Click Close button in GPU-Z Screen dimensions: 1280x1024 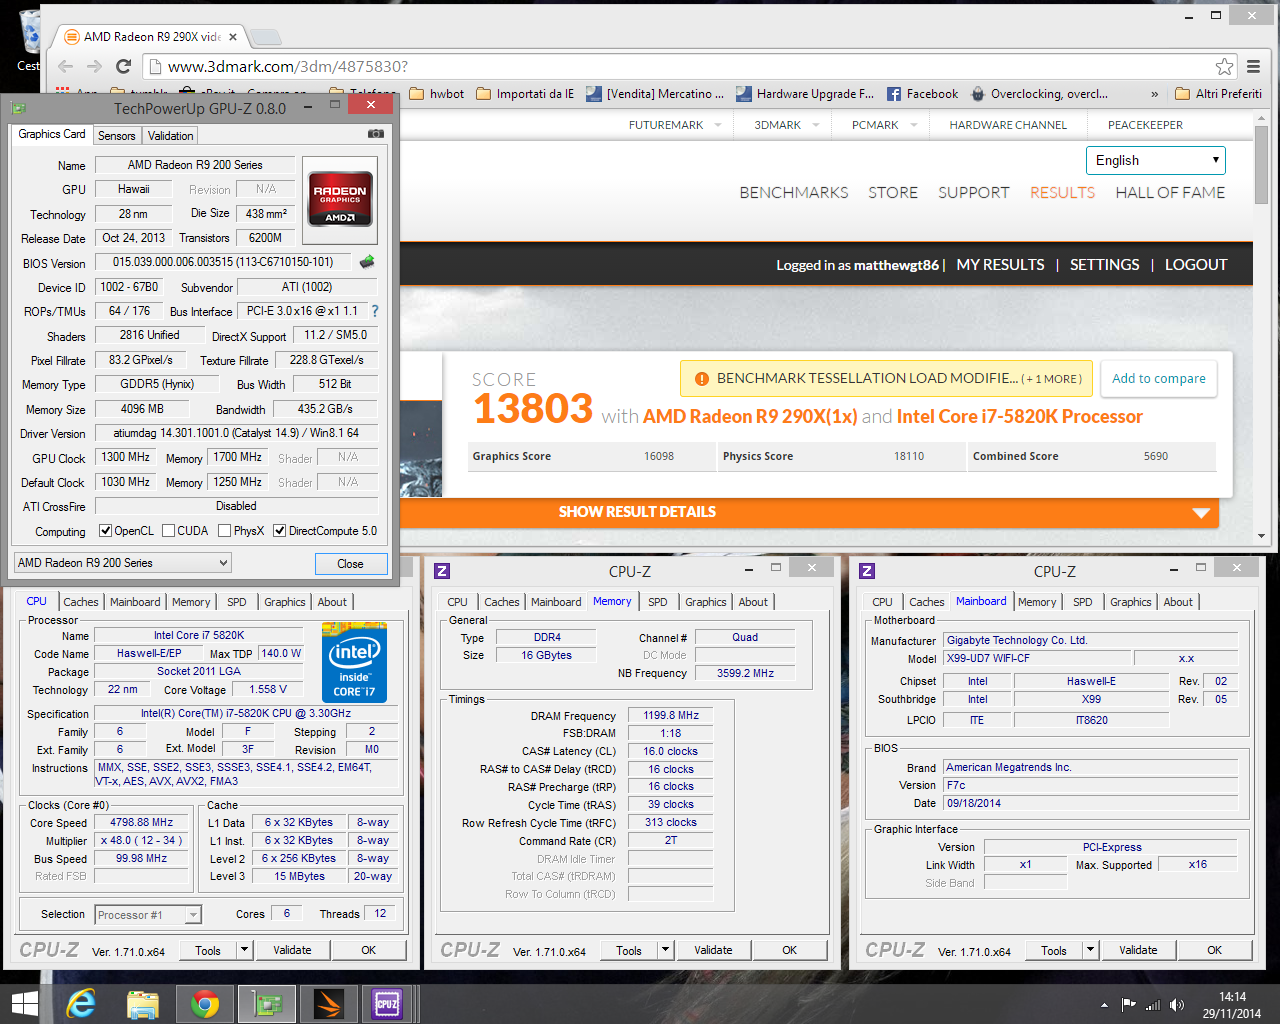click(x=350, y=564)
